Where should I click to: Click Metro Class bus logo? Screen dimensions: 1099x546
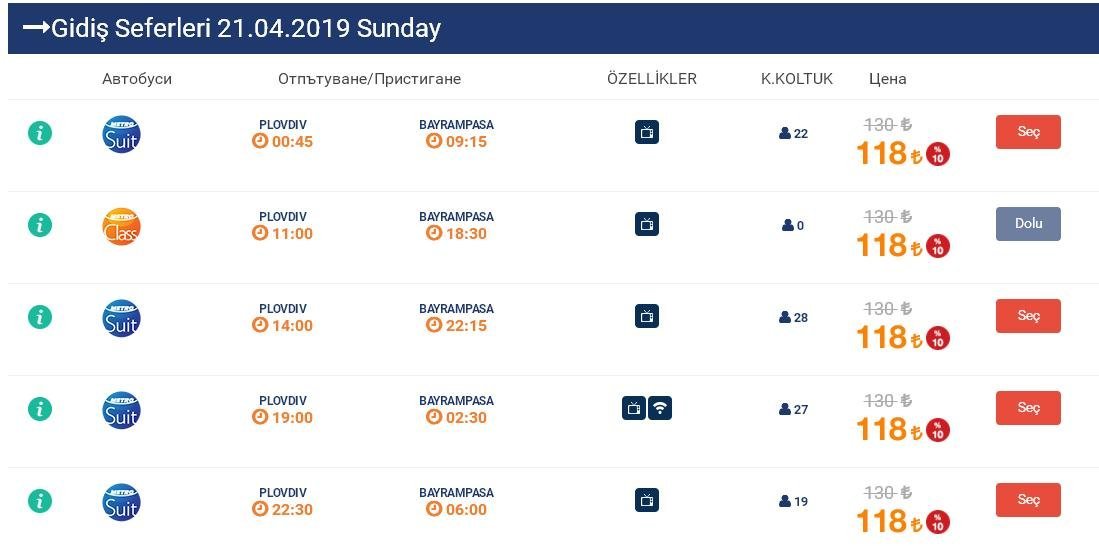pos(121,226)
